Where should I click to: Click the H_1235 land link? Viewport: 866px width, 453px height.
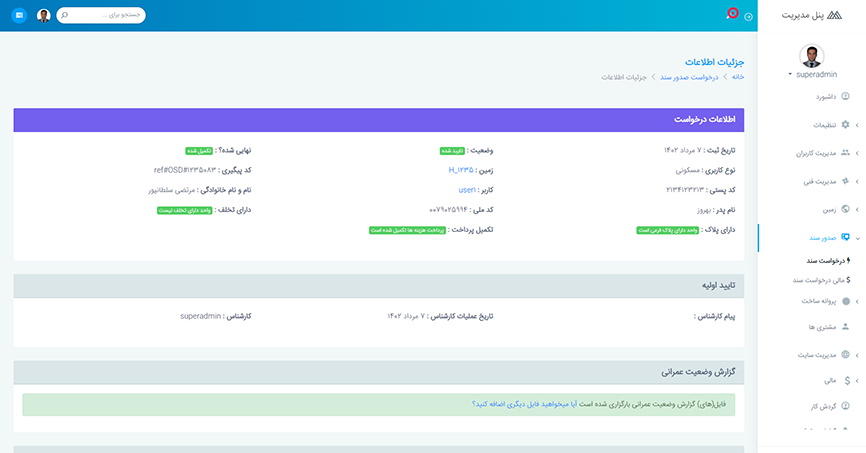tap(459, 170)
